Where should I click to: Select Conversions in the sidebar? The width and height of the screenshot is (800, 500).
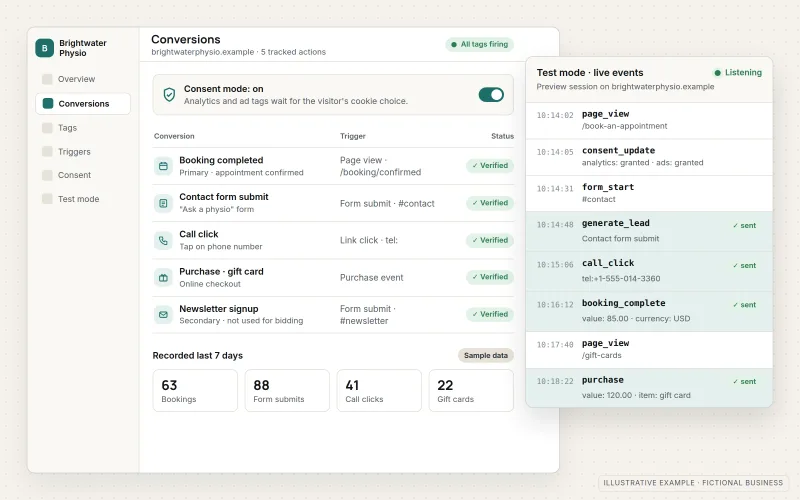pyautogui.click(x=83, y=104)
